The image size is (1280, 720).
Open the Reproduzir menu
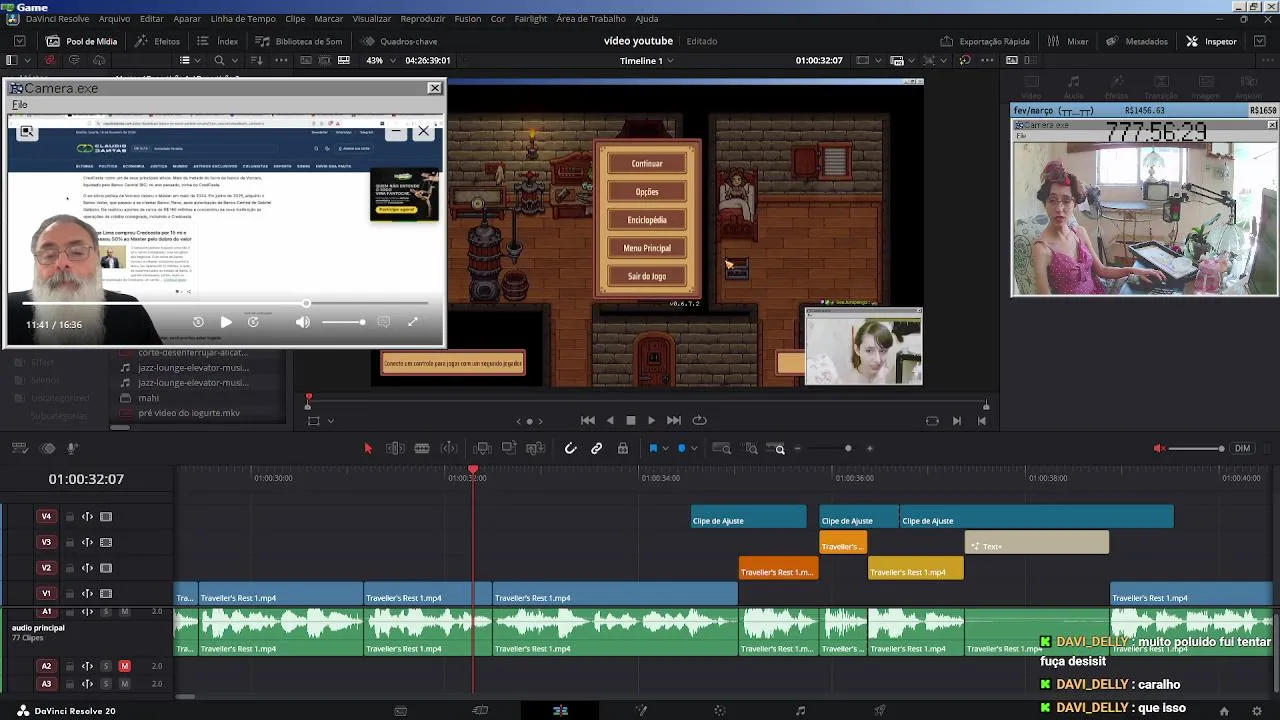pyautogui.click(x=423, y=19)
